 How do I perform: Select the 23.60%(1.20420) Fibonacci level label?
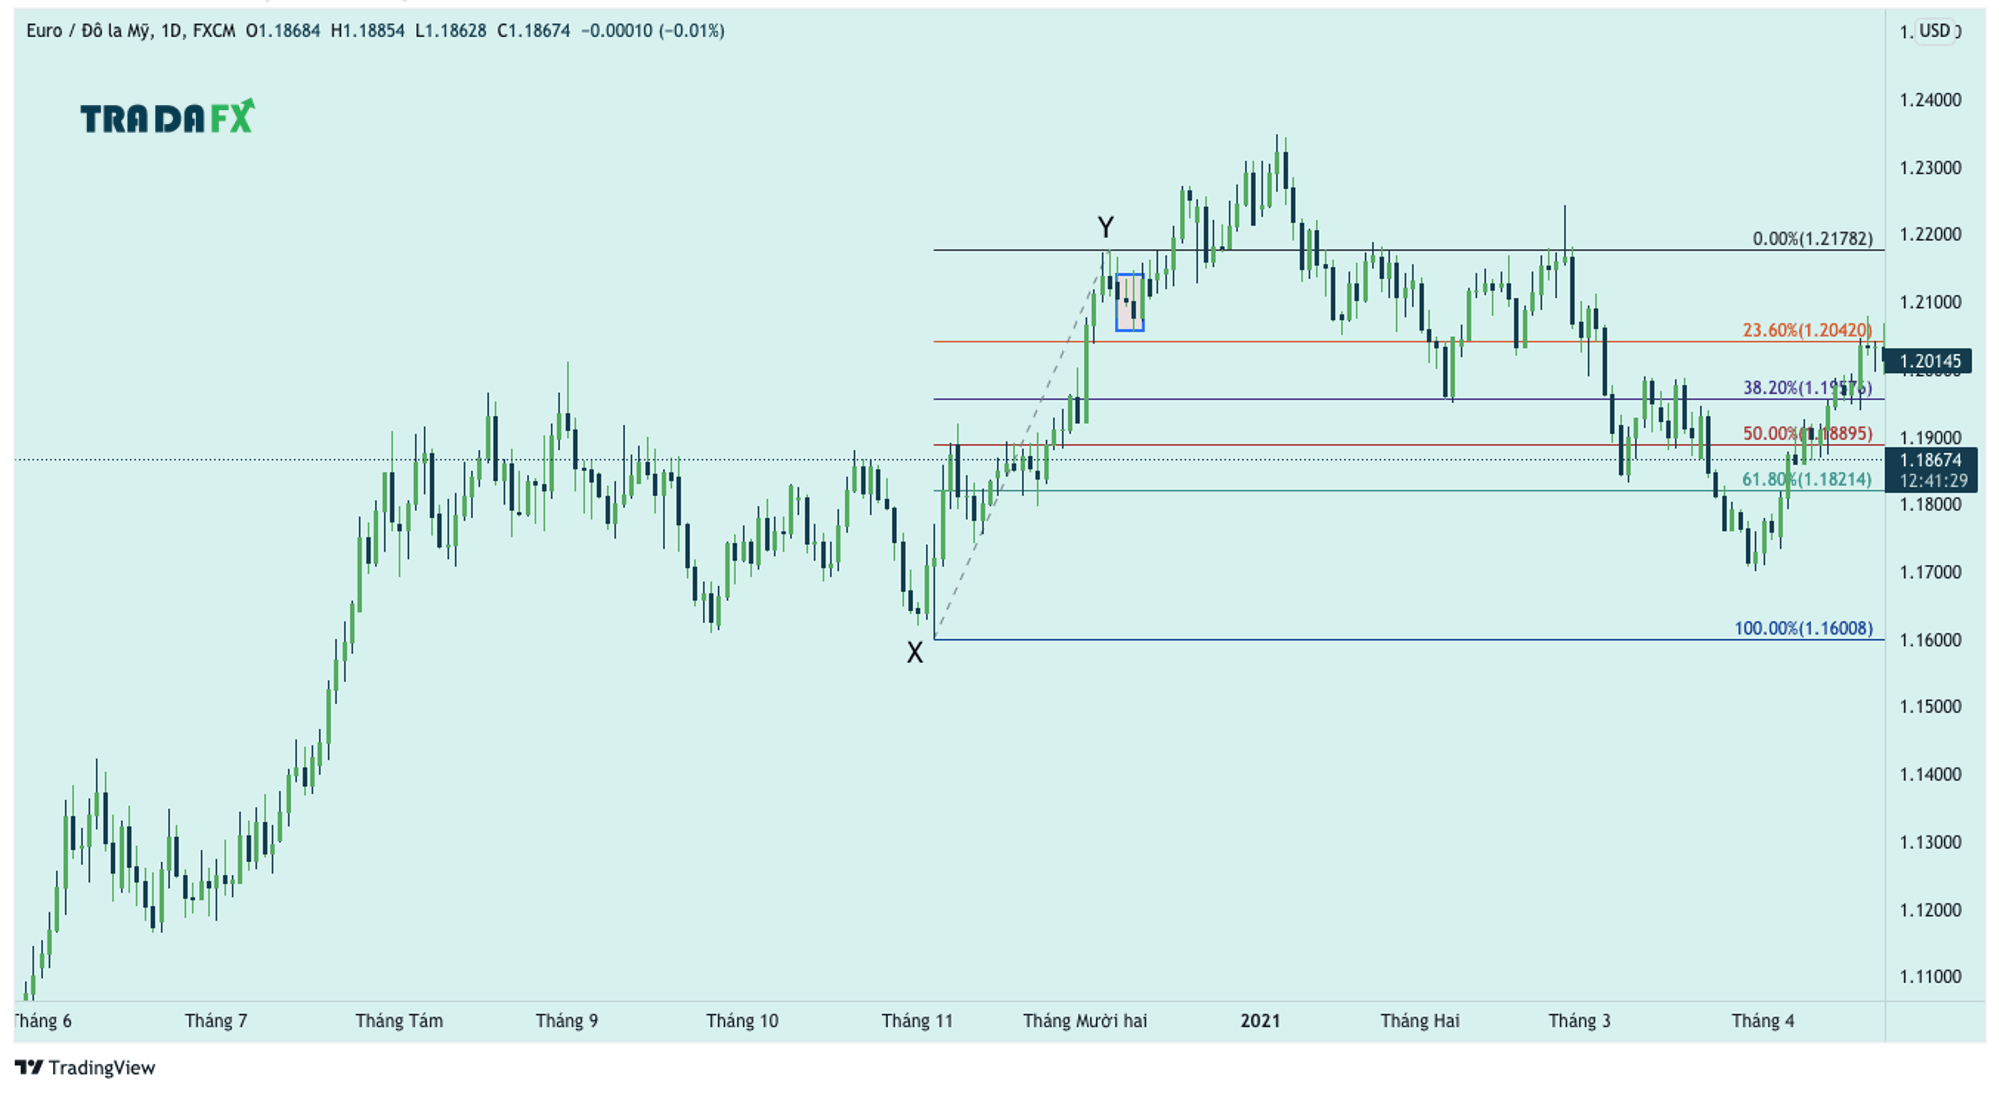coord(1806,330)
